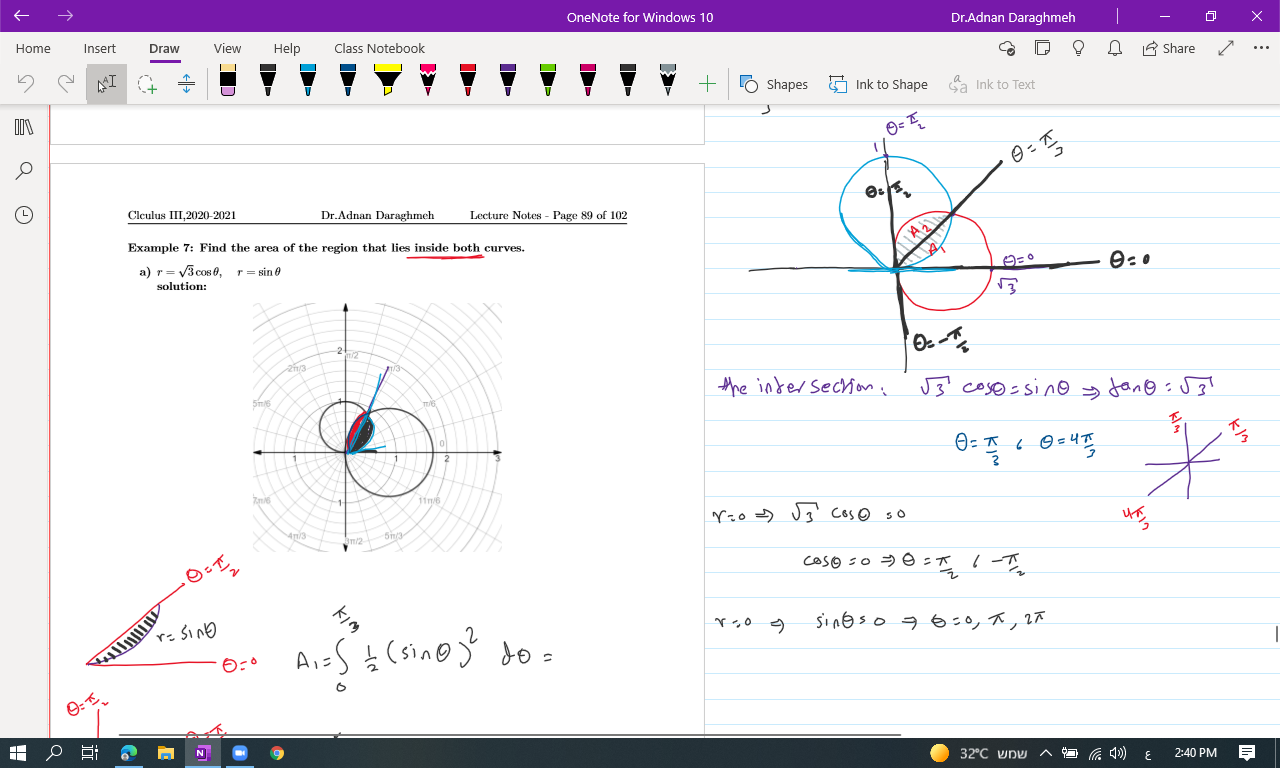This screenshot has height=768, width=1280.
Task: Select the black pen beside the eraser
Action: point(268,81)
